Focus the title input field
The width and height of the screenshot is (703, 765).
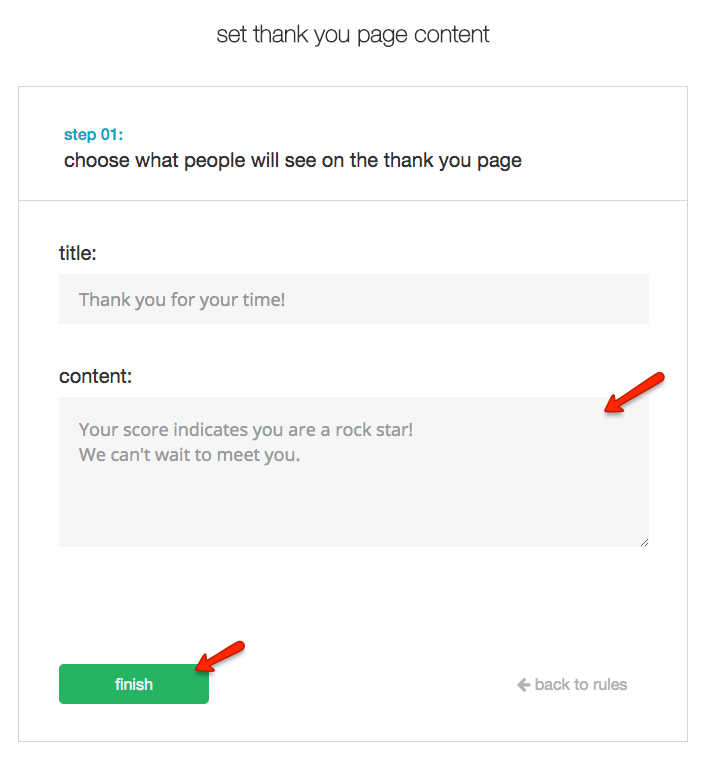click(x=353, y=299)
